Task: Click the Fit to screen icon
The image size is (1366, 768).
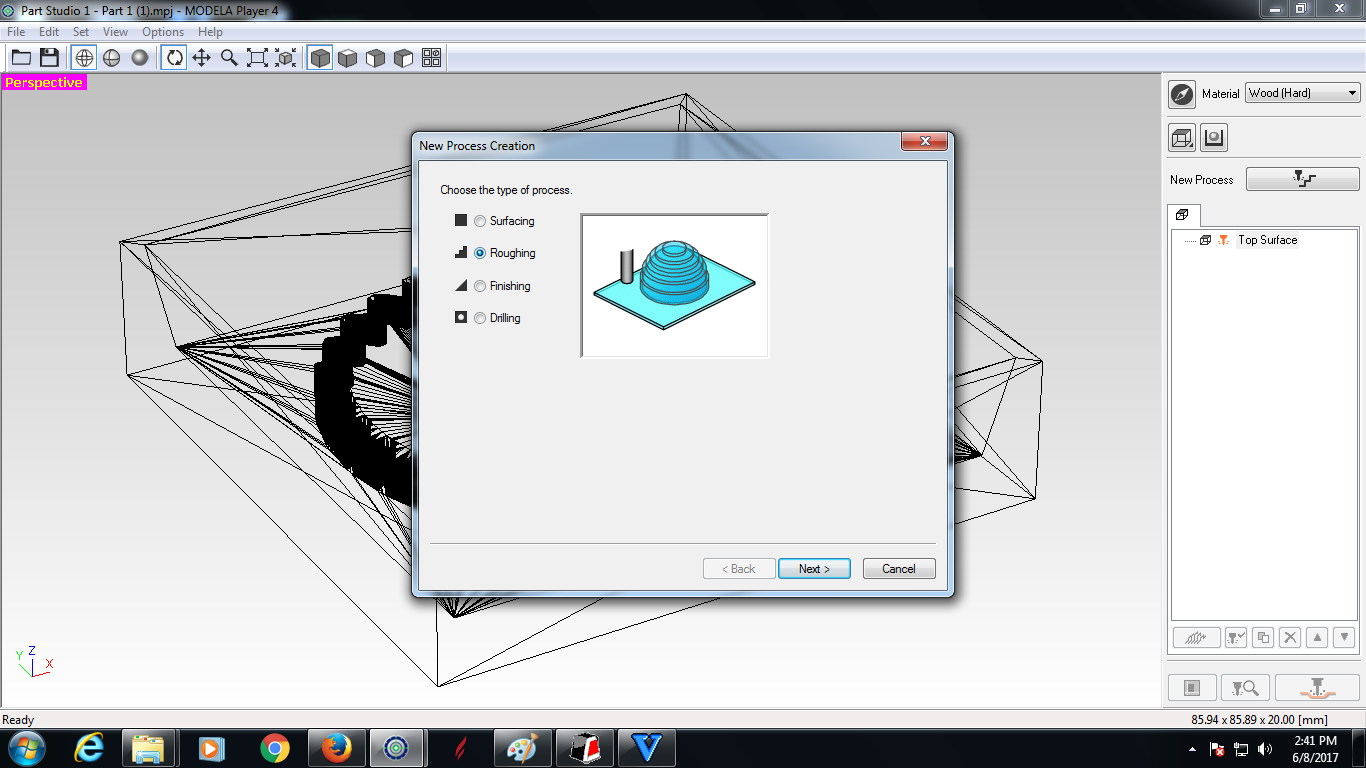Action: coord(258,58)
